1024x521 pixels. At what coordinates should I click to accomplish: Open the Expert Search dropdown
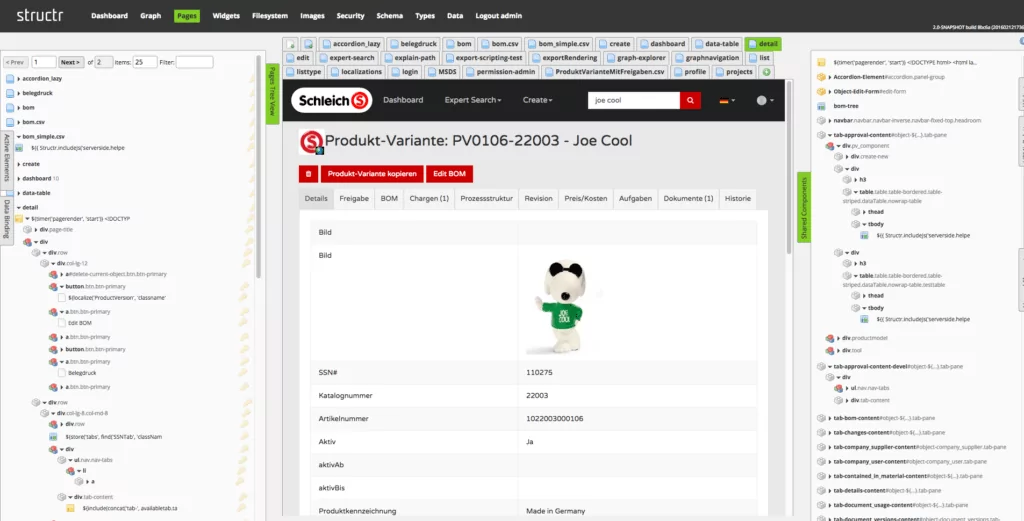473,101
